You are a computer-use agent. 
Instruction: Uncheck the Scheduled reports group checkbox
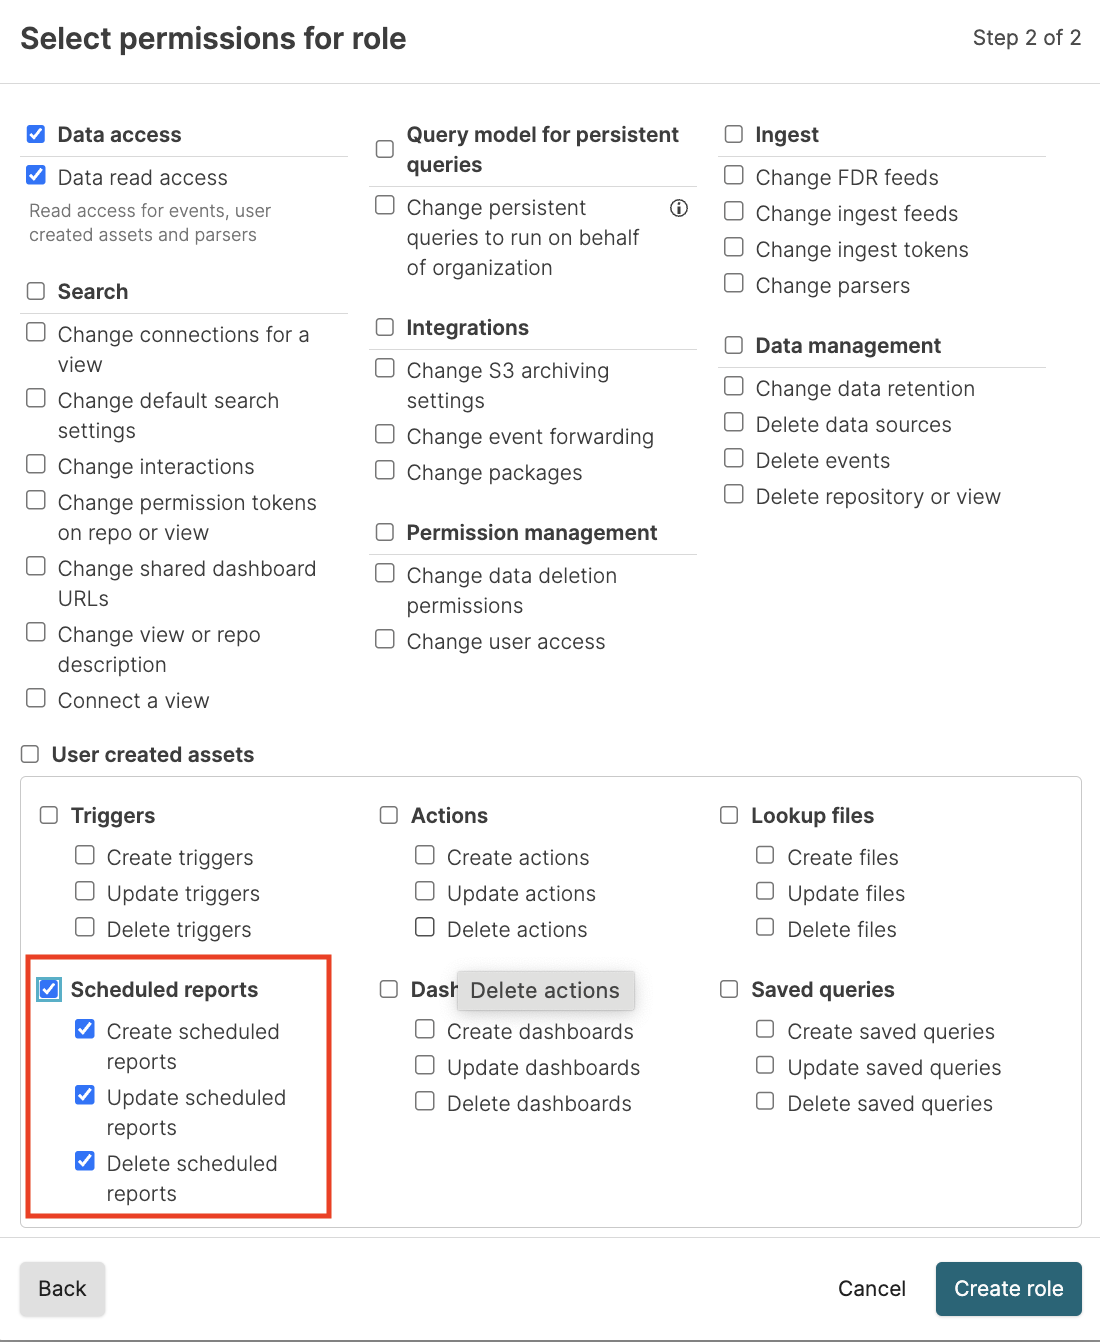click(49, 989)
